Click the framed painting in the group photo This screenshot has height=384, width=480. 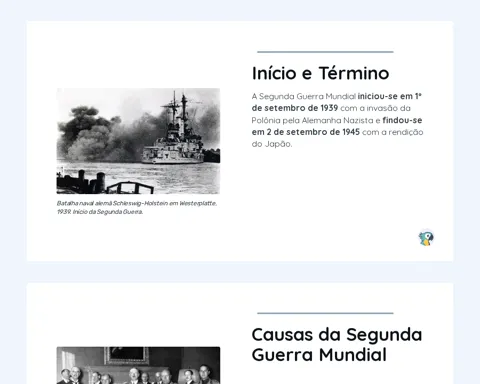tap(127, 355)
